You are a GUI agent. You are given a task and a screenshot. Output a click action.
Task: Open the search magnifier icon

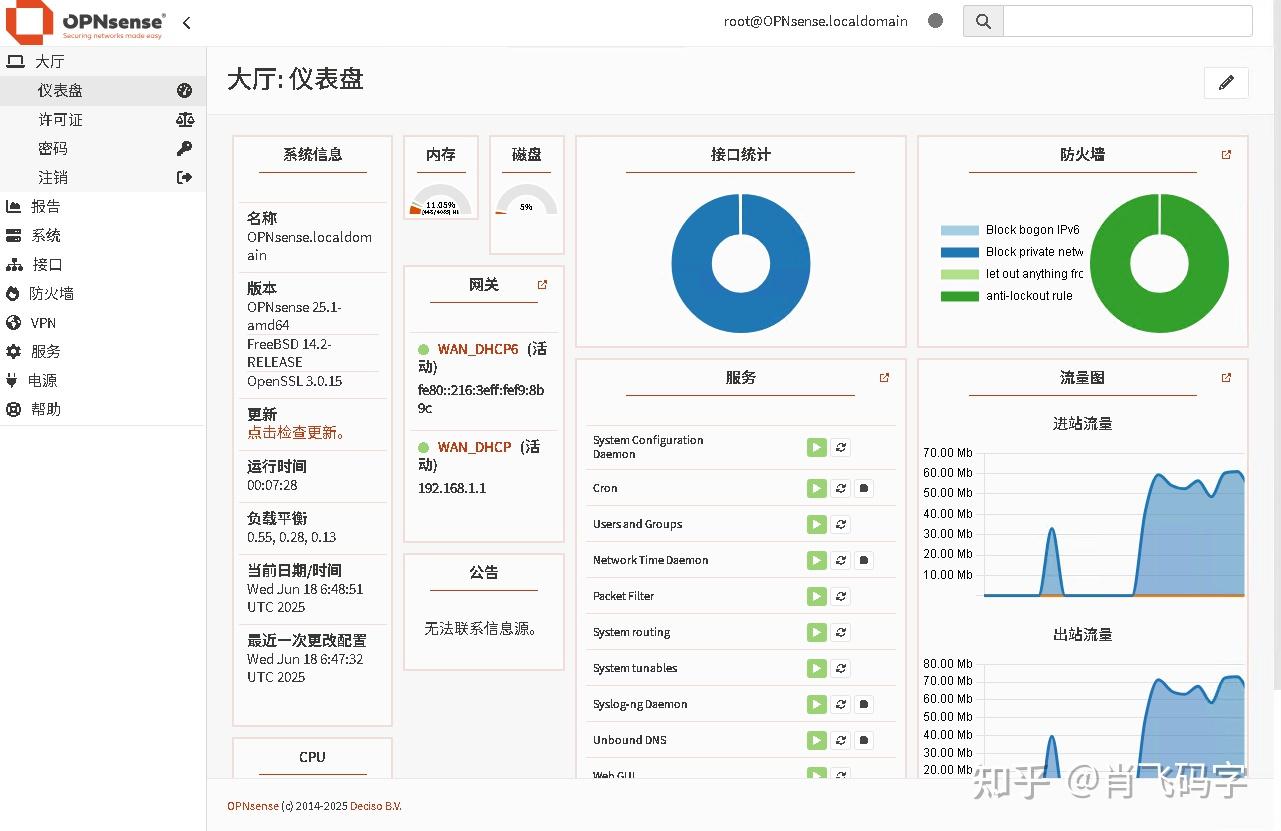point(981,20)
